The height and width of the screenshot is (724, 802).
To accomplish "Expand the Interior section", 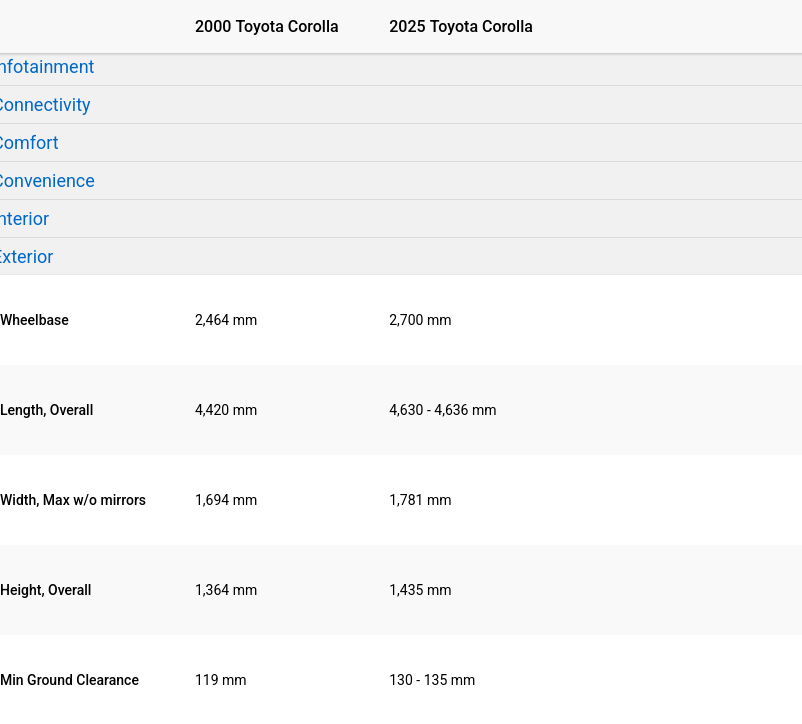I will (24, 219).
